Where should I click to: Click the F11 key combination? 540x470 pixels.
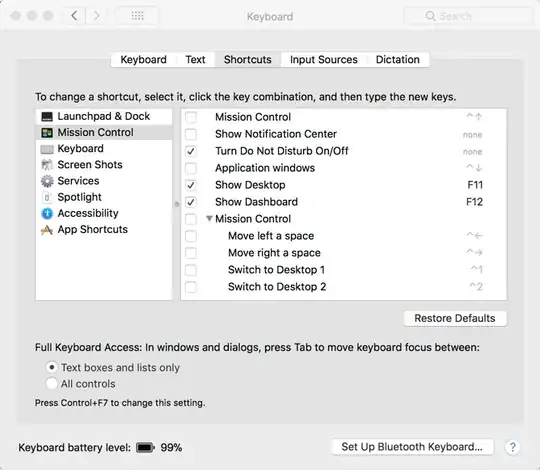coord(475,185)
